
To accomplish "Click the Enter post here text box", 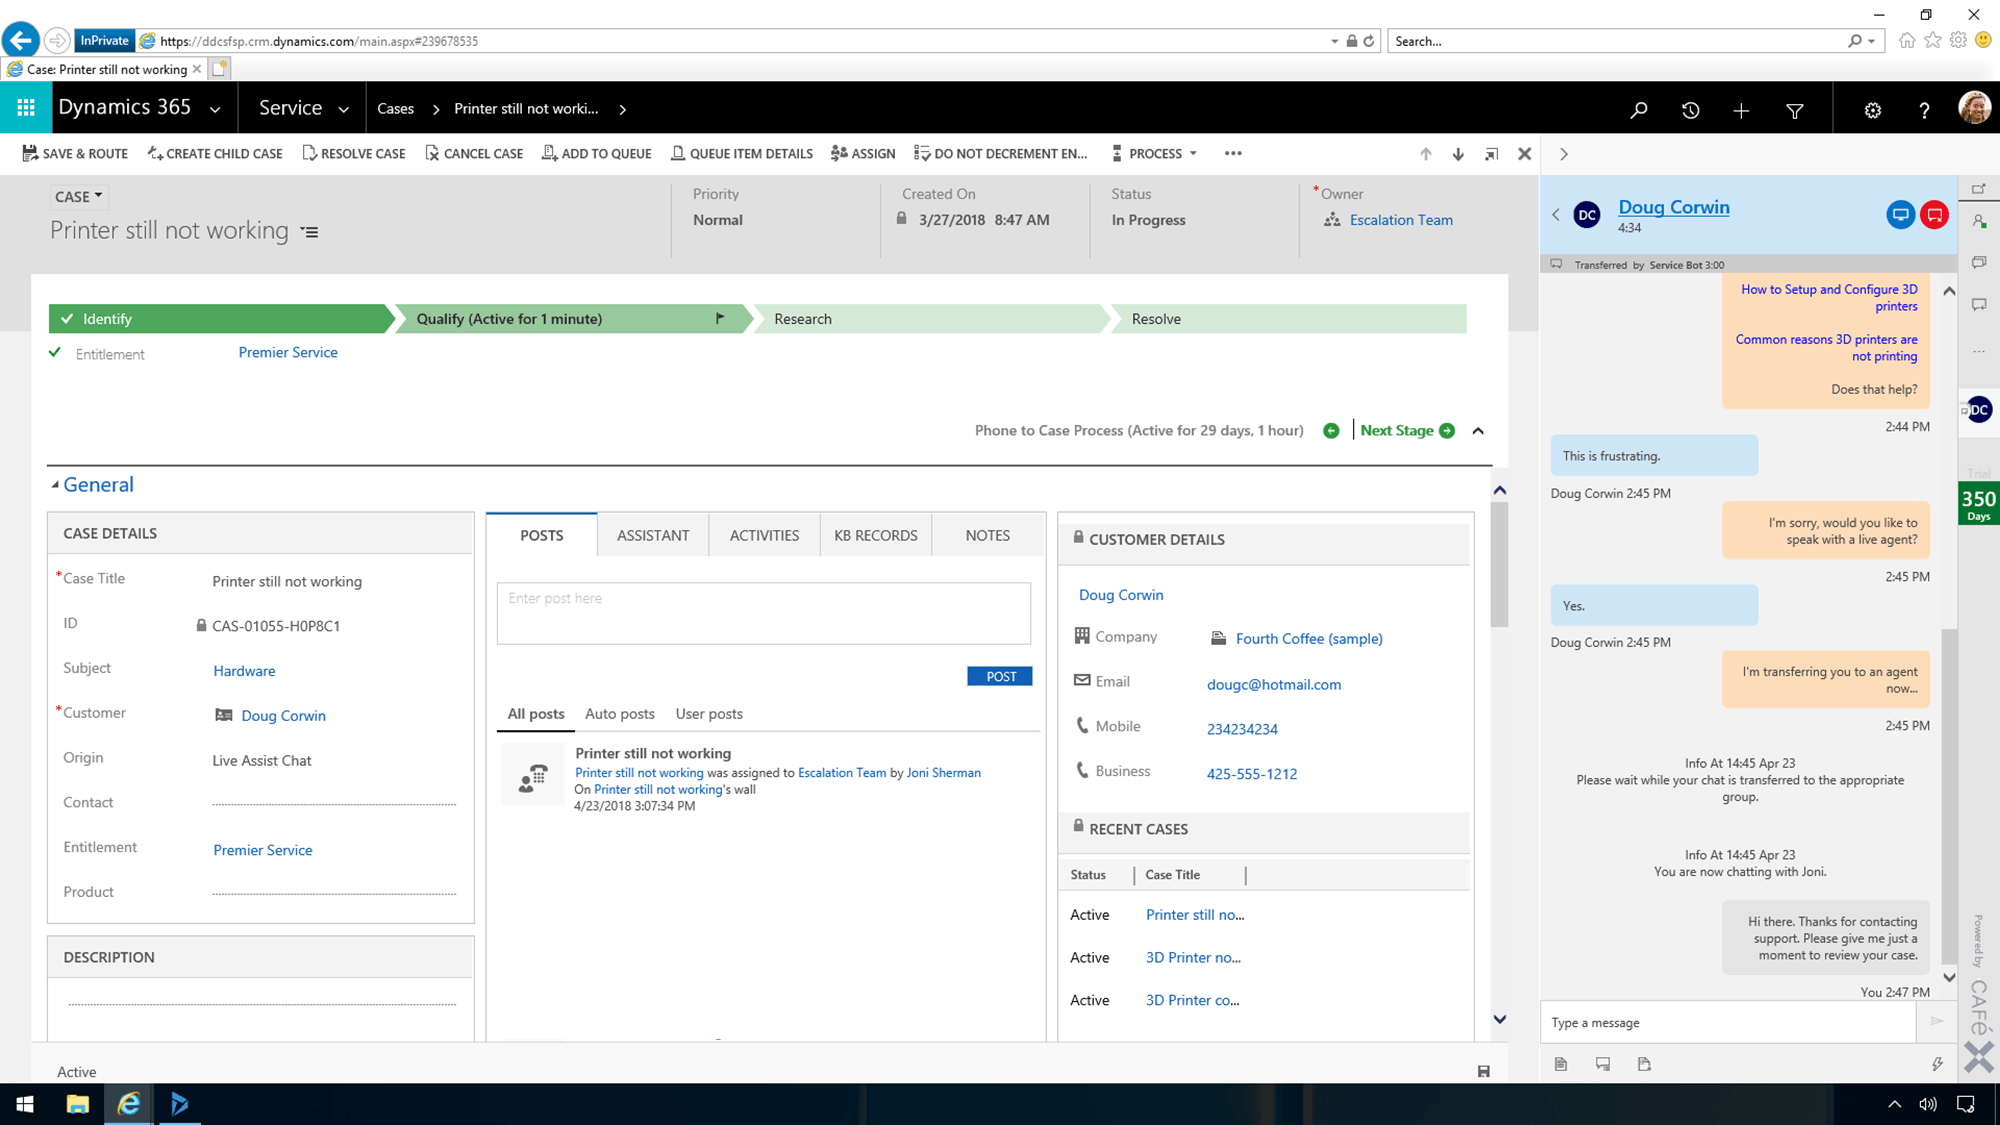I will pos(763,613).
